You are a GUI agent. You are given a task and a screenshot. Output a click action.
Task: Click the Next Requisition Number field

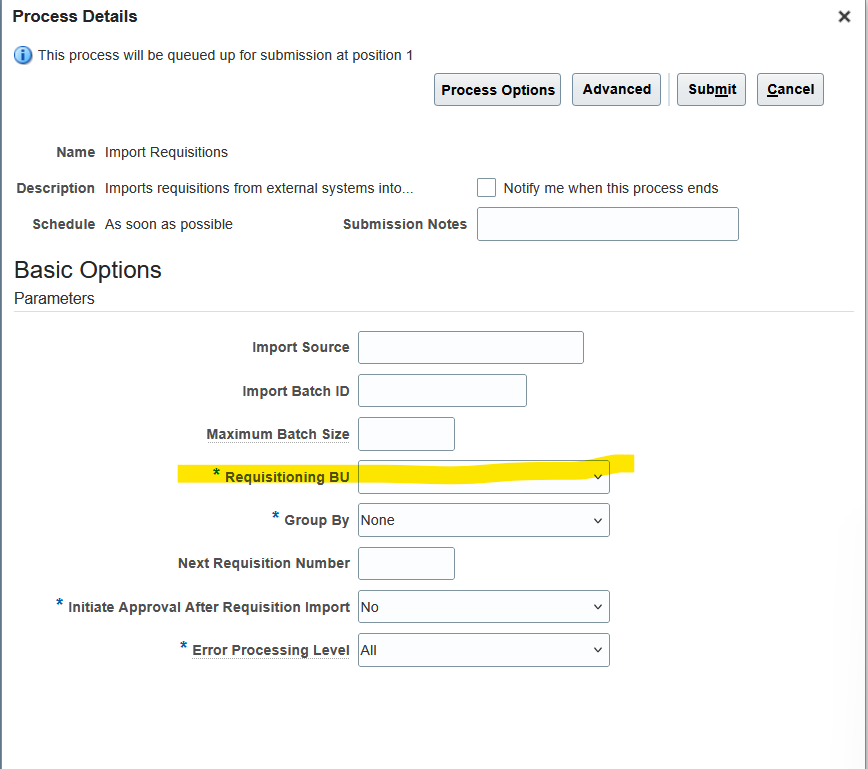pos(406,563)
